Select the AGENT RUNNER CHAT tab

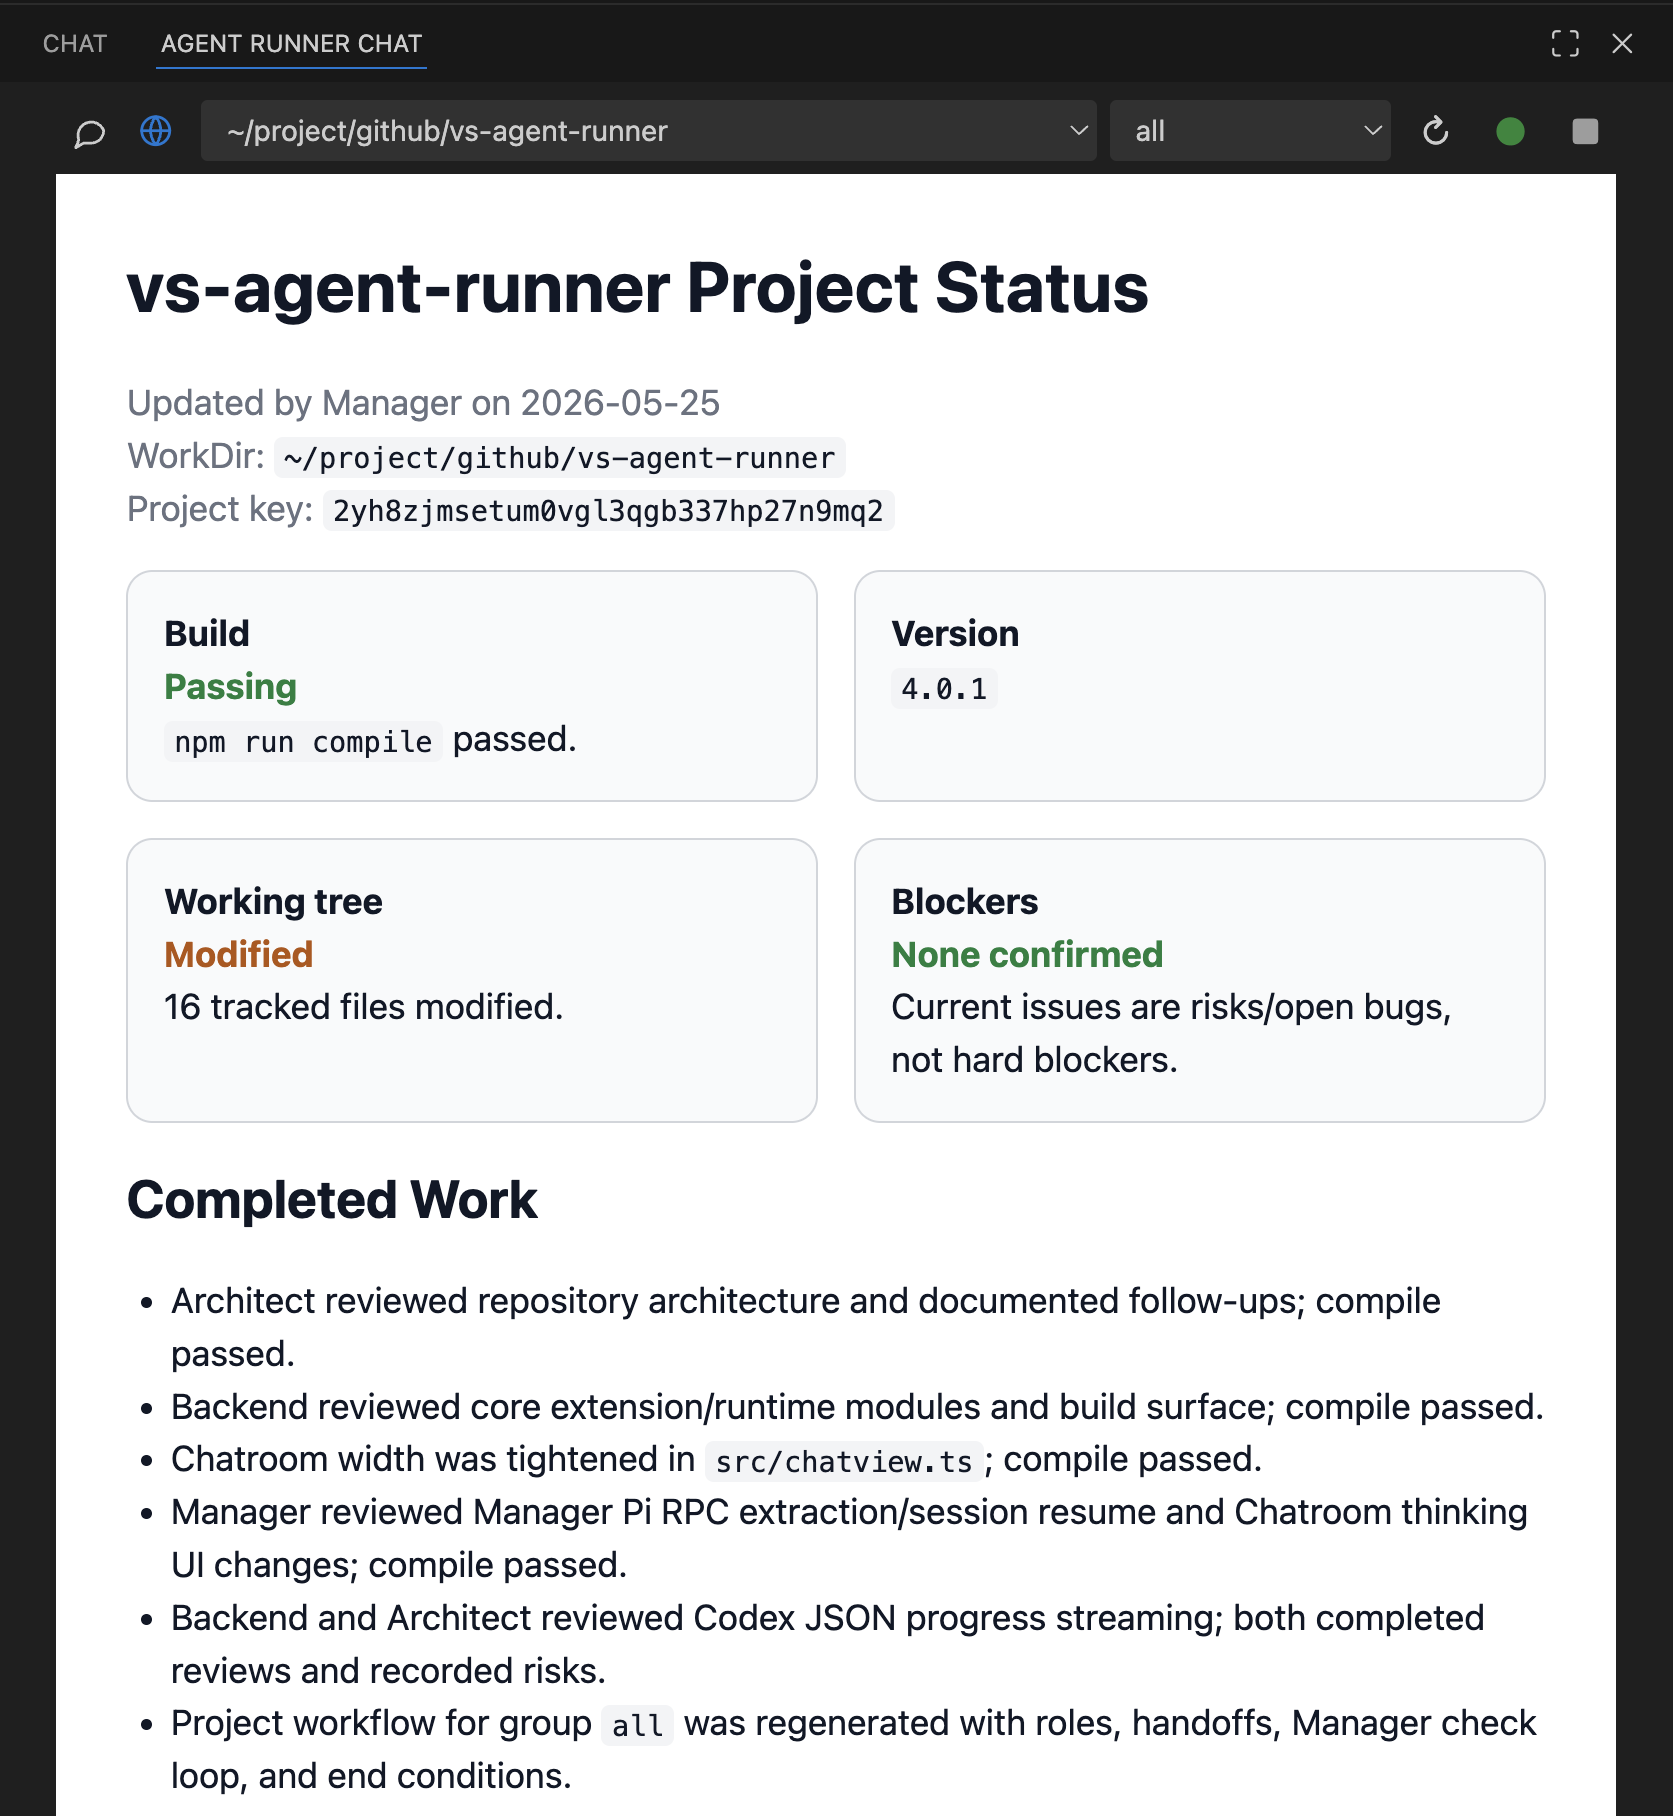[x=291, y=44]
